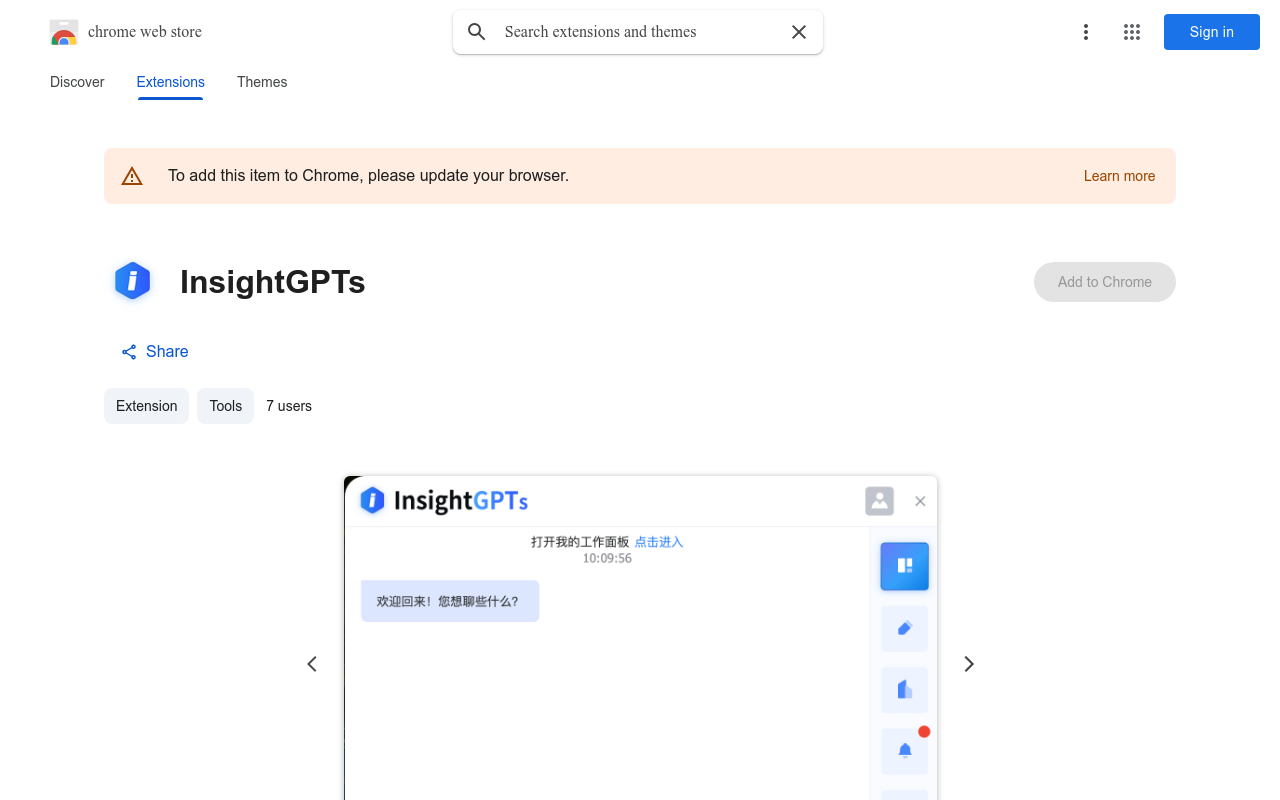Open the Themes tab
This screenshot has height=800, width=1280.
click(x=262, y=82)
